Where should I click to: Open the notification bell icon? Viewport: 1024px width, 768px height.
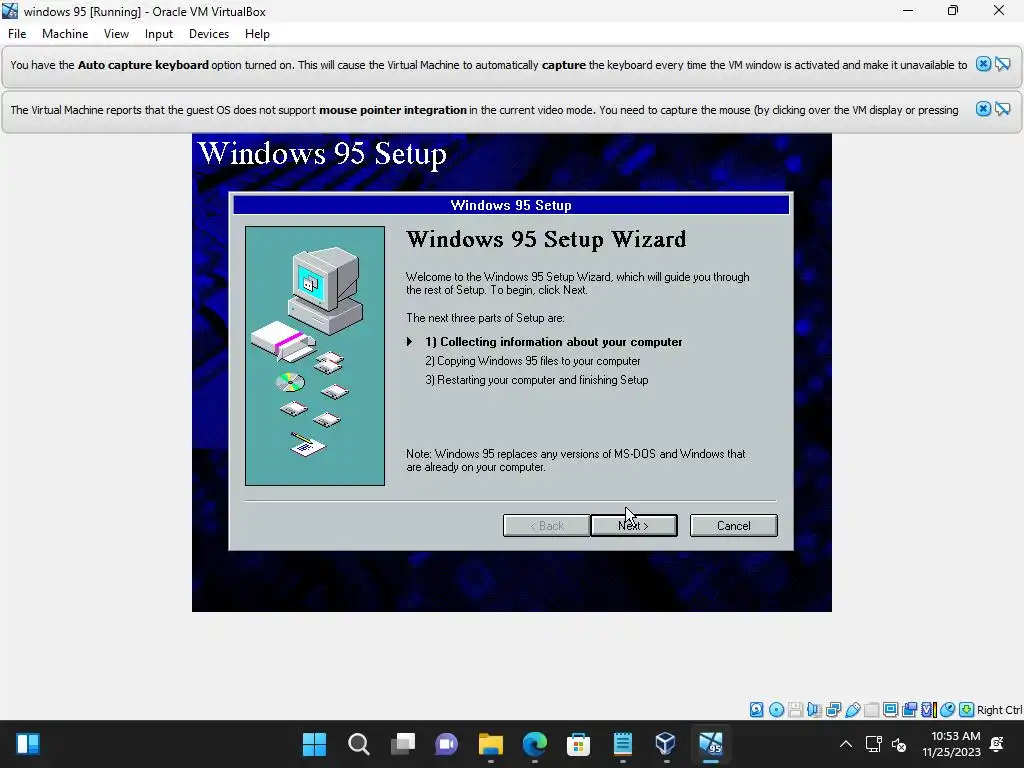click(x=997, y=744)
